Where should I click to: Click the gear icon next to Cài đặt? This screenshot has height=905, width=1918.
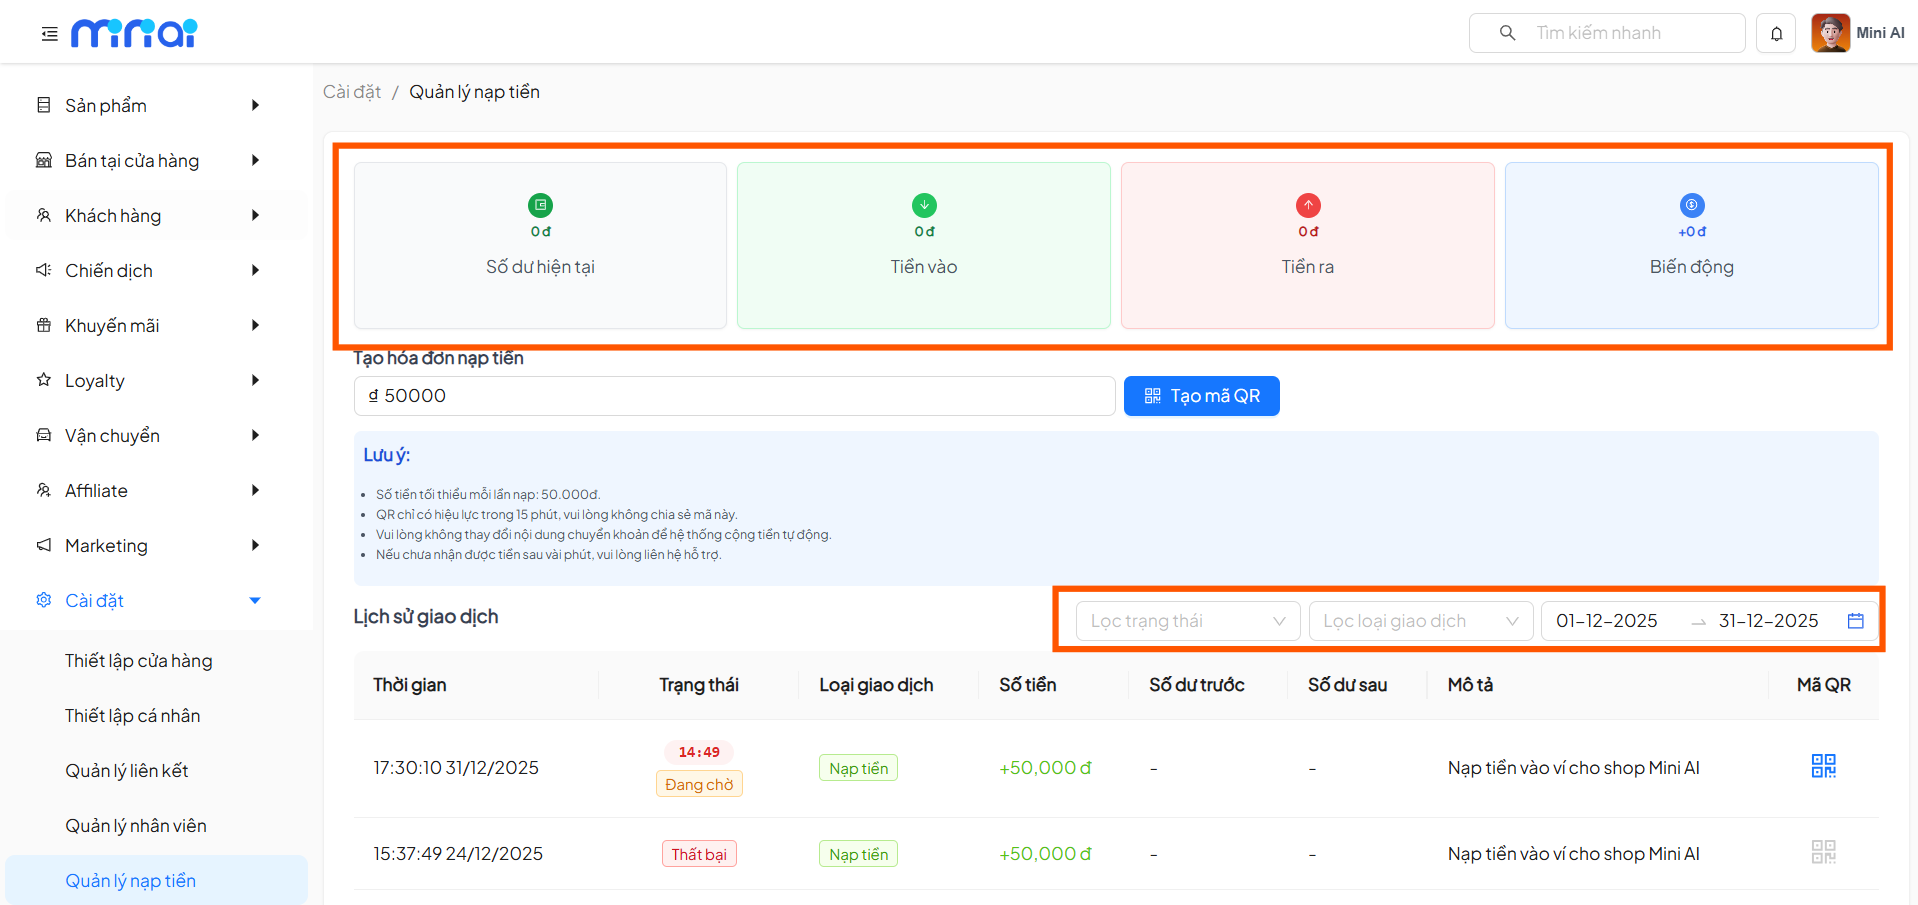[42, 600]
